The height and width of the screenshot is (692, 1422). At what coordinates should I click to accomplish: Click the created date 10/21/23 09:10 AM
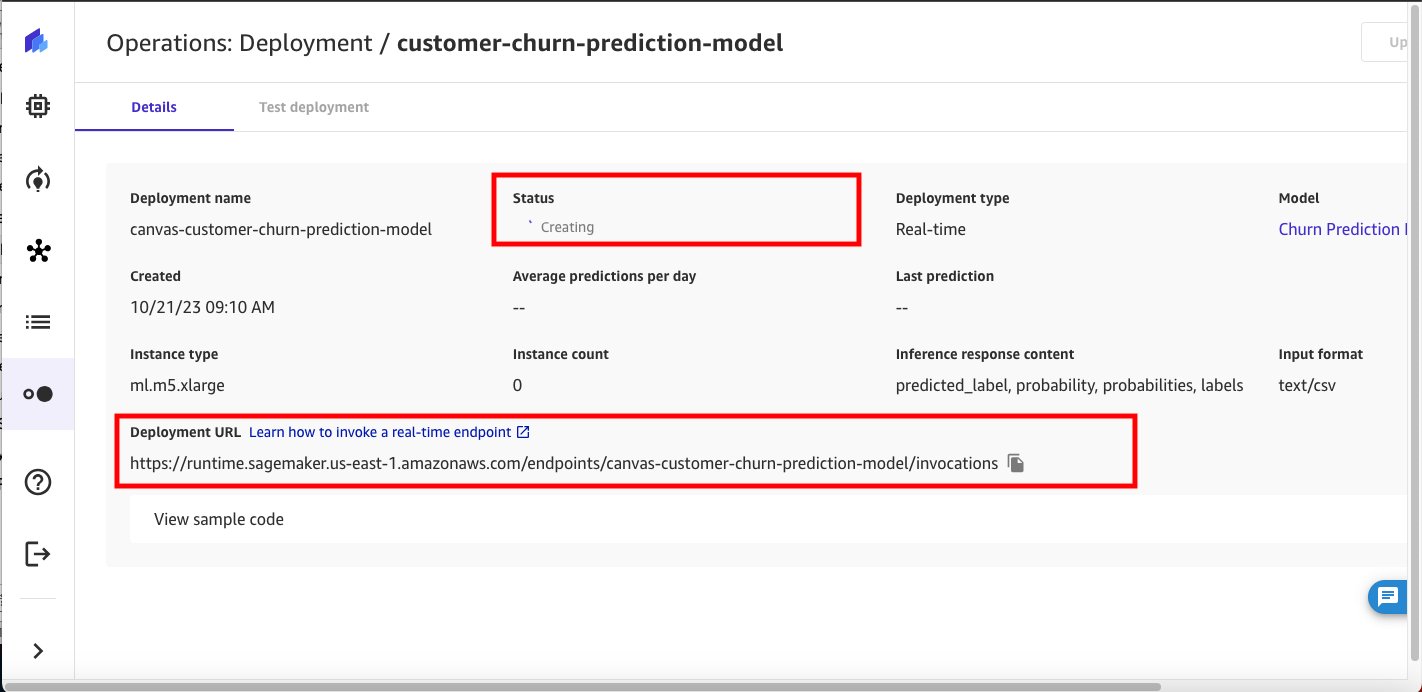202,307
